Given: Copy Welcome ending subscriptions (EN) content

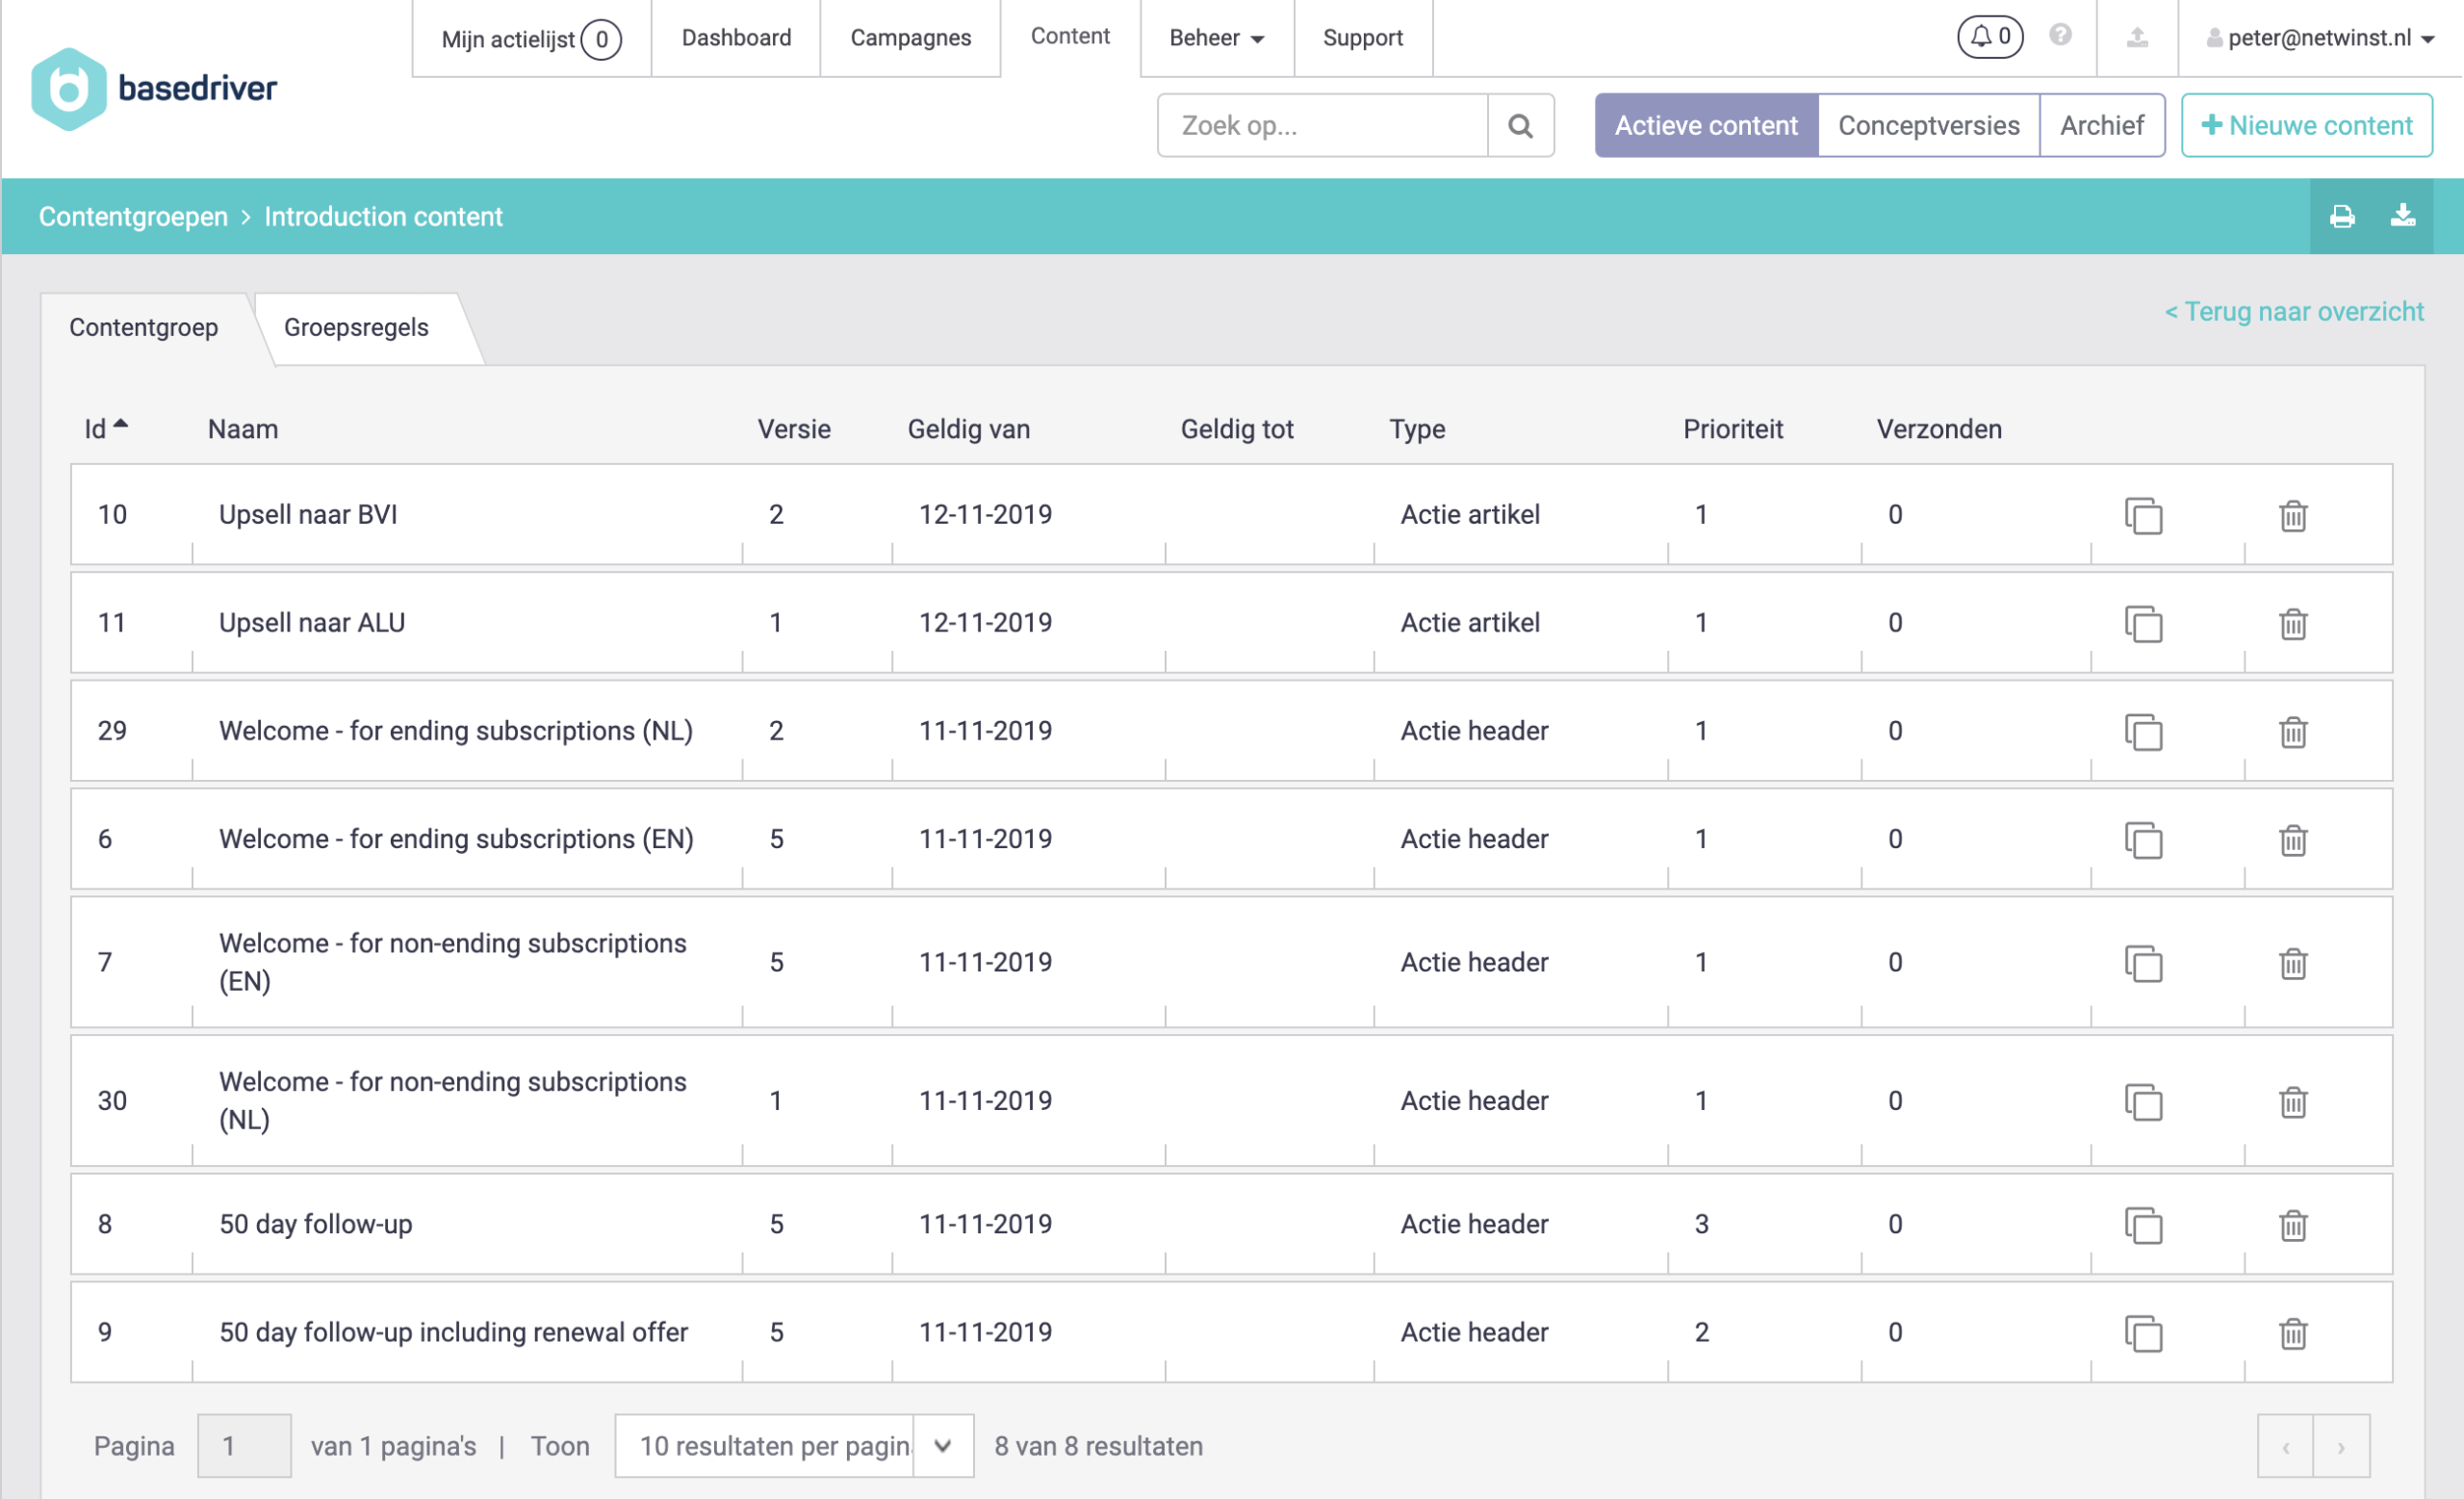Looking at the screenshot, I should point(2143,840).
